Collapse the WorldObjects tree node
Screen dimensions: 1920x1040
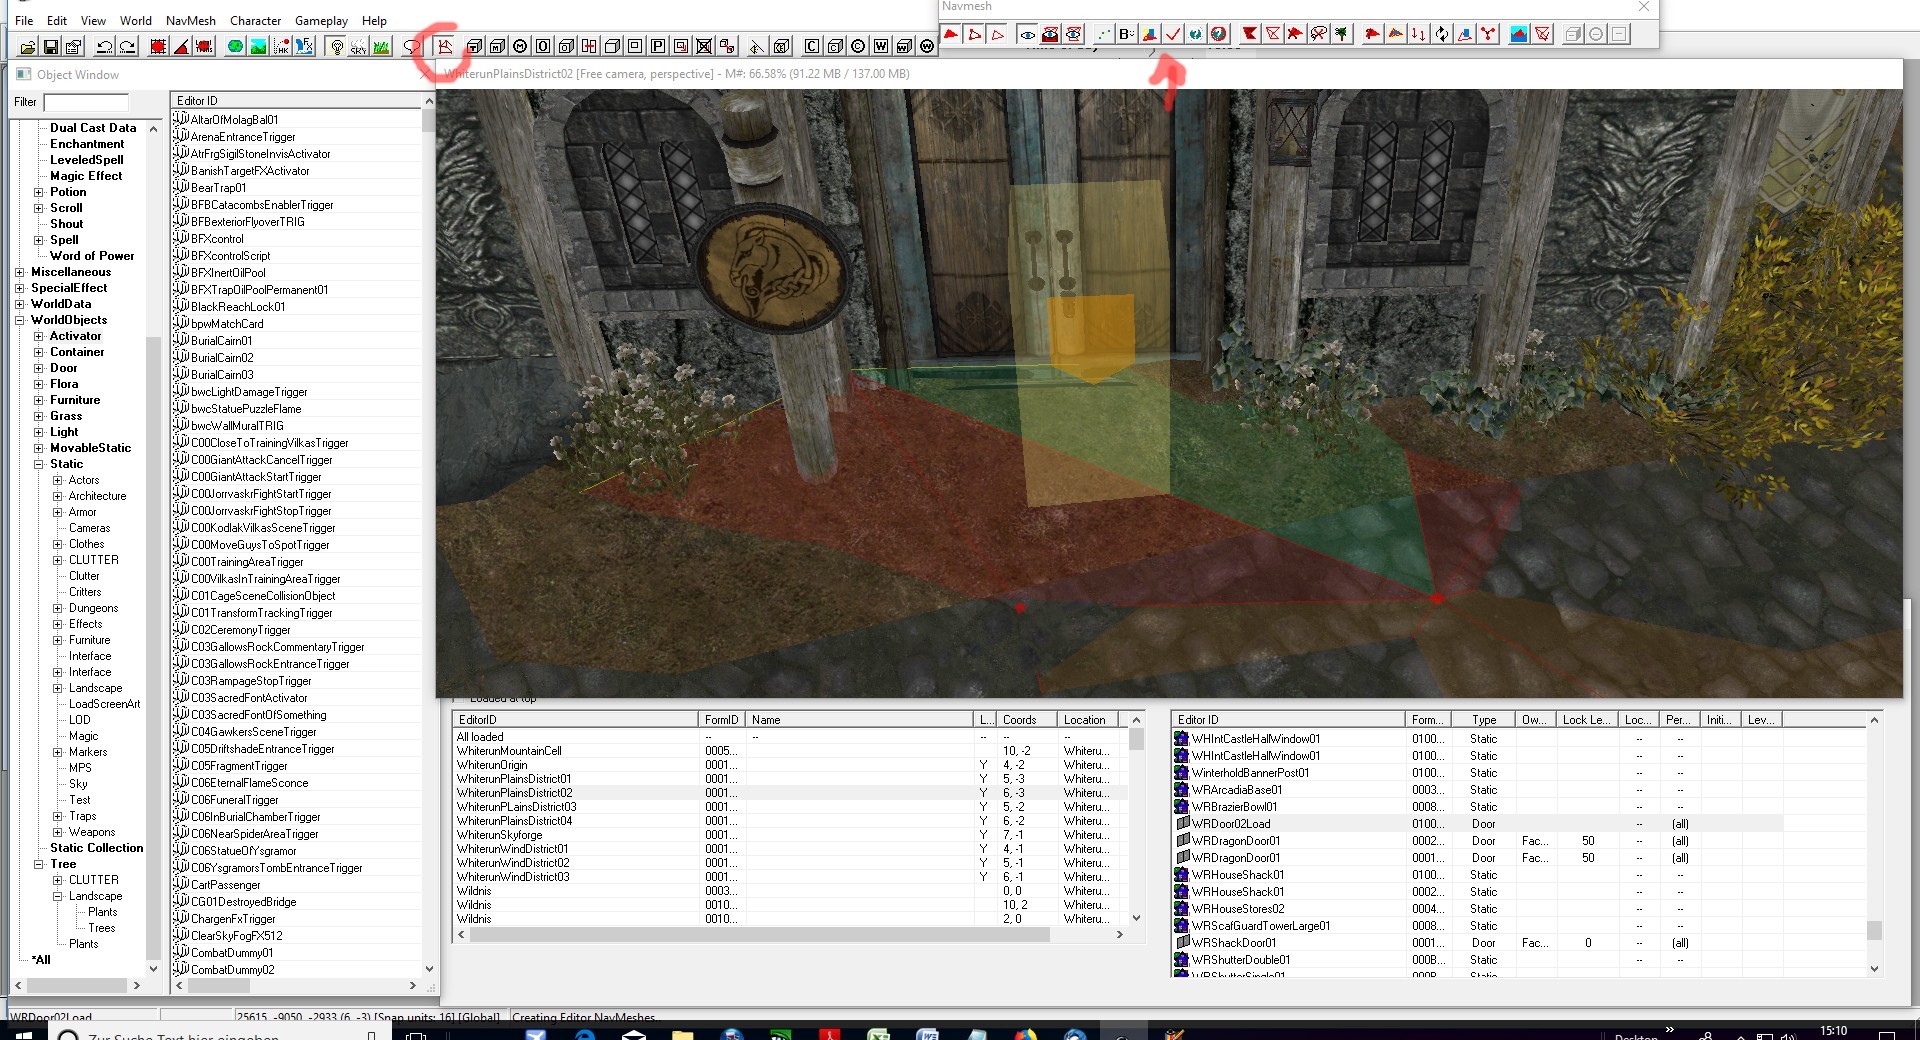(x=20, y=320)
